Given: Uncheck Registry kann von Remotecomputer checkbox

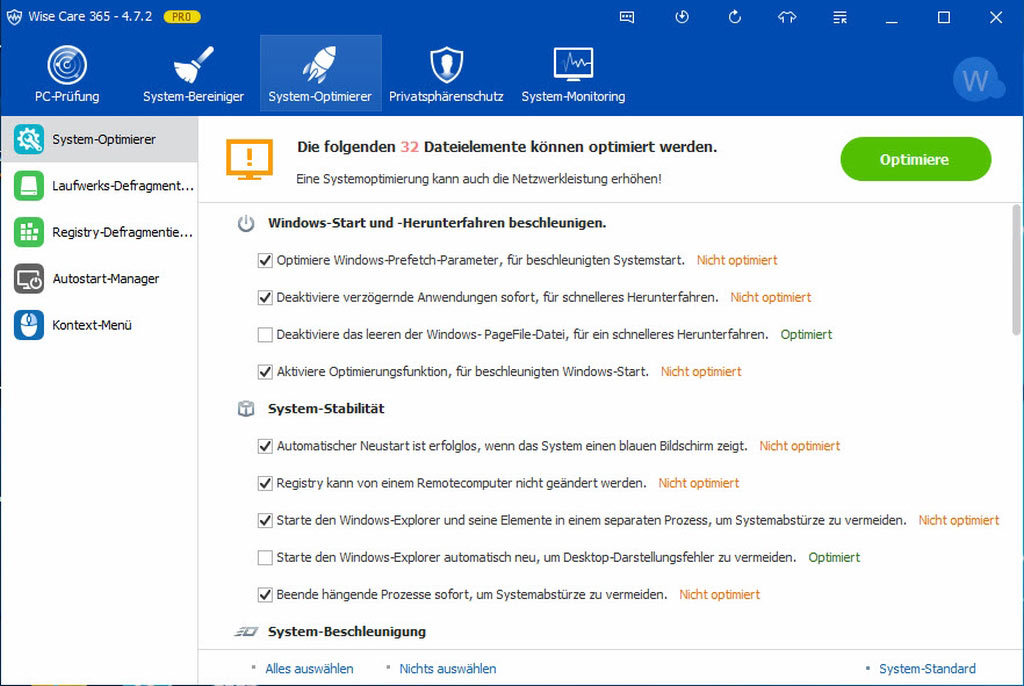Looking at the screenshot, I should (x=265, y=483).
